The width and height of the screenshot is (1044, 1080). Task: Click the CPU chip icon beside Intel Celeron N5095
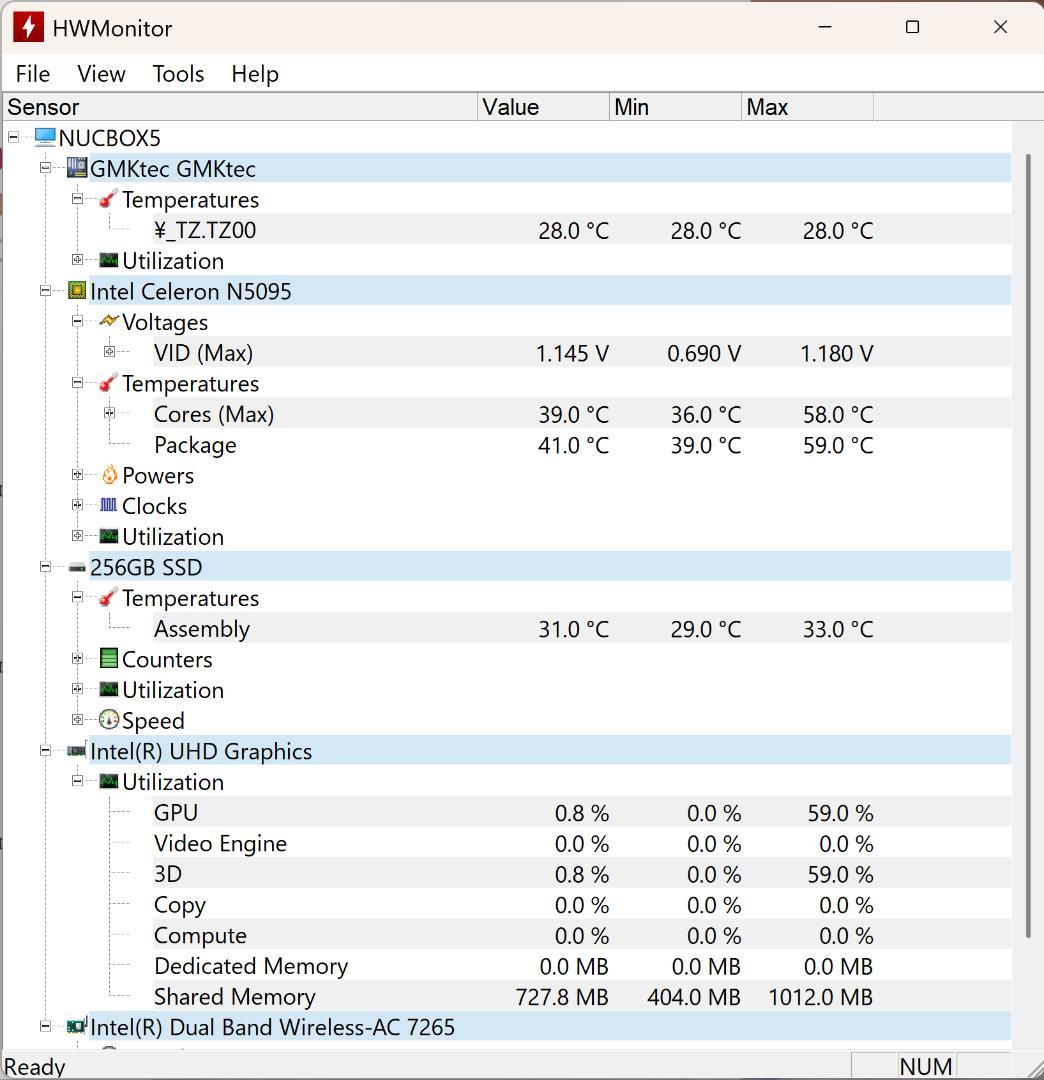pyautogui.click(x=77, y=290)
